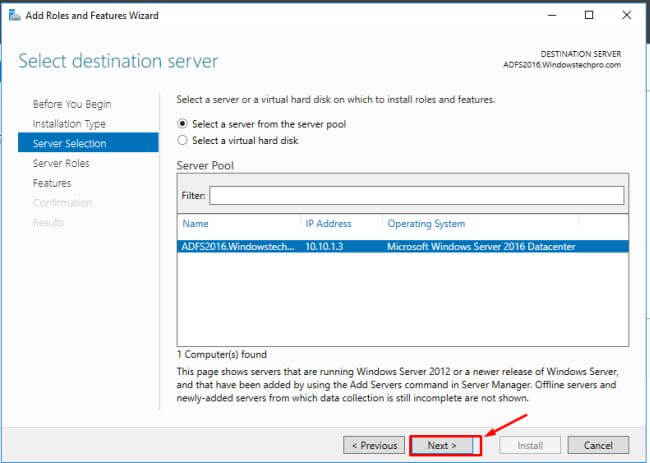The height and width of the screenshot is (463, 650).
Task: Sort the server pool by Operating System column
Action: click(426, 224)
